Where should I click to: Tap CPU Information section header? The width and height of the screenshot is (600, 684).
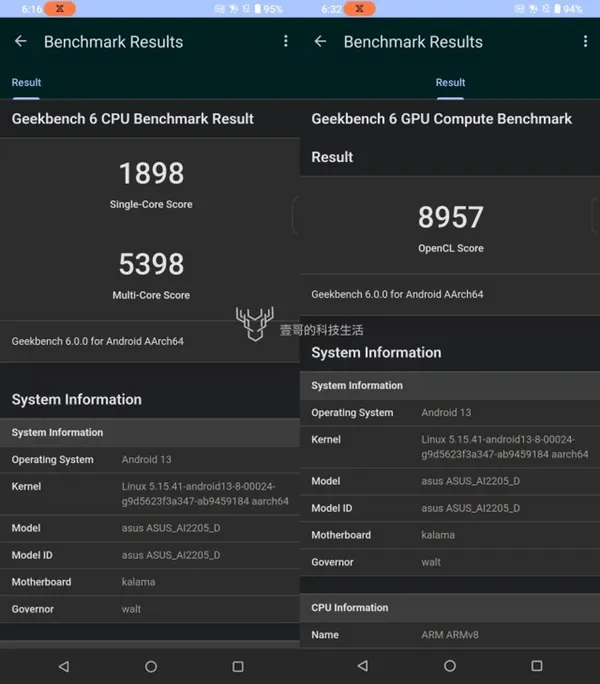pos(450,608)
